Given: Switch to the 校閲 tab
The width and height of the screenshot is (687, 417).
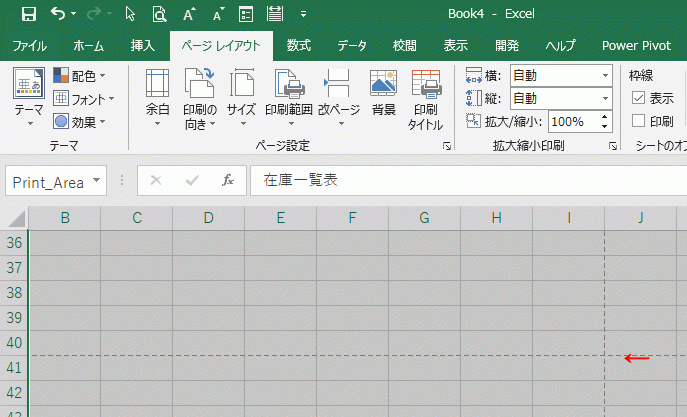Looking at the screenshot, I should tap(404, 46).
